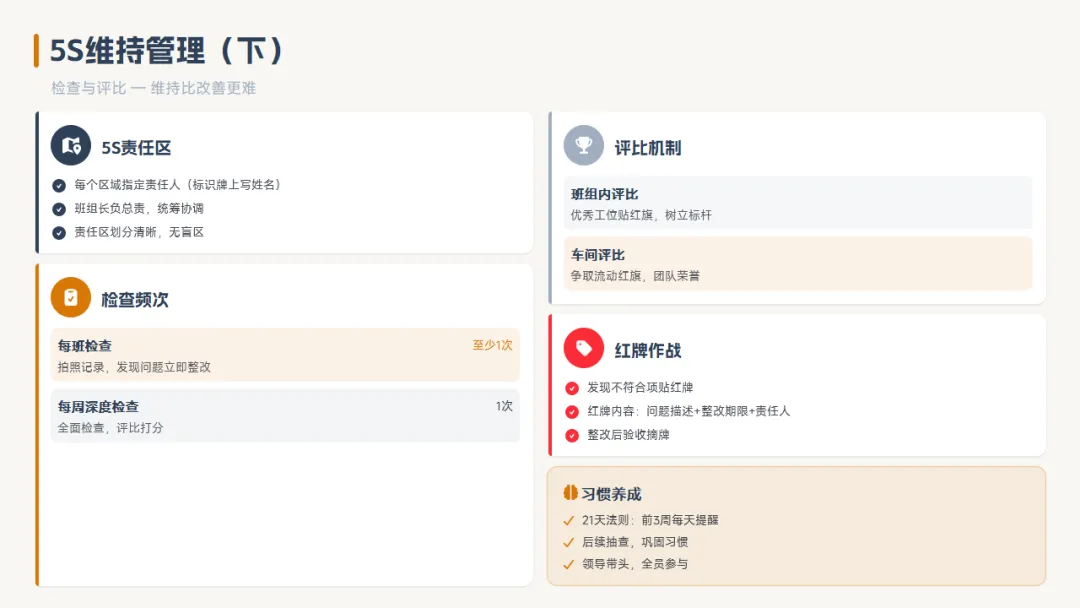This screenshot has height=608, width=1080.
Task: Click red checkmark beside 发现不符合项贴红牌
Action: point(572,388)
